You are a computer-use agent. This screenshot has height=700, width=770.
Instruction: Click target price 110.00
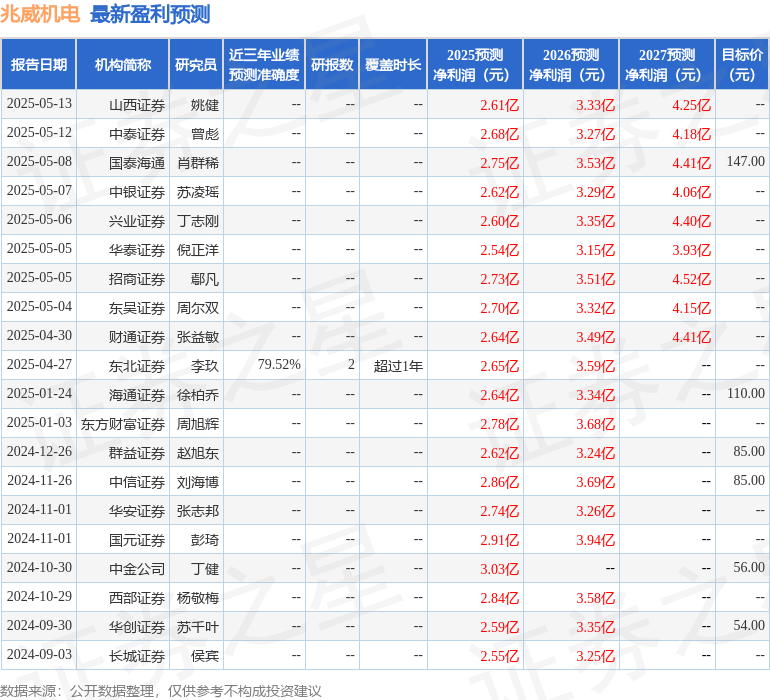tap(745, 393)
